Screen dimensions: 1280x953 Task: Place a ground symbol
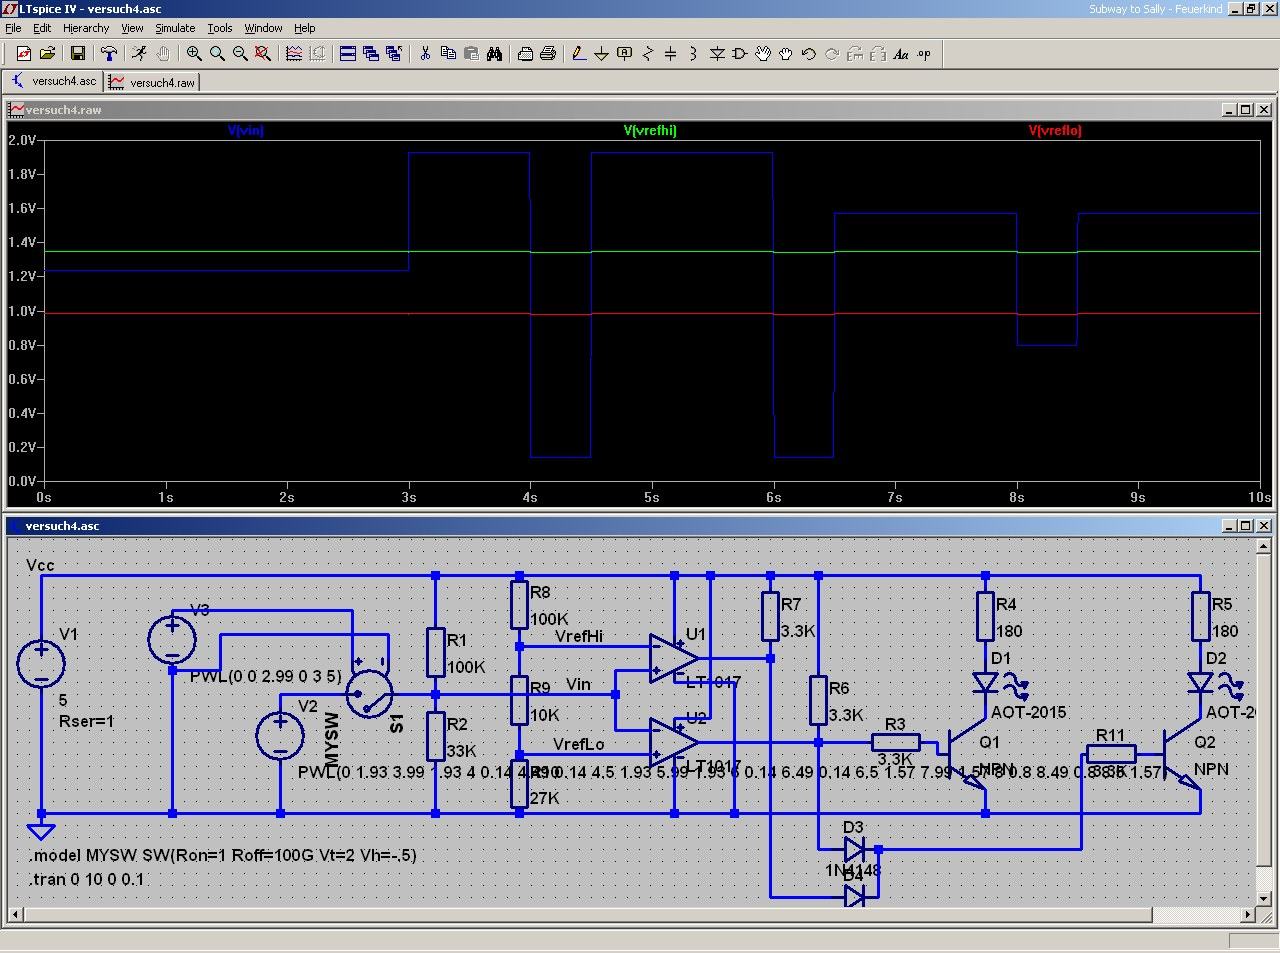(x=601, y=54)
